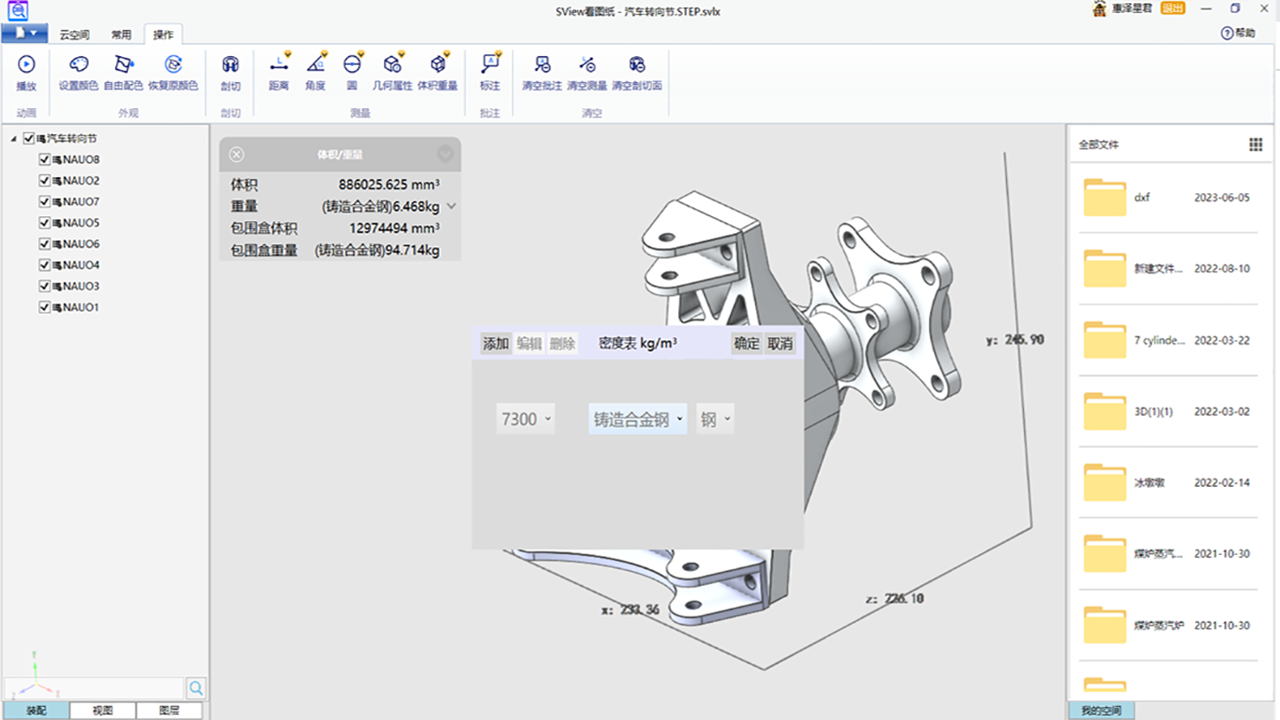Click the 确定 confirm button in density dialog
The width and height of the screenshot is (1280, 720).
click(x=746, y=343)
